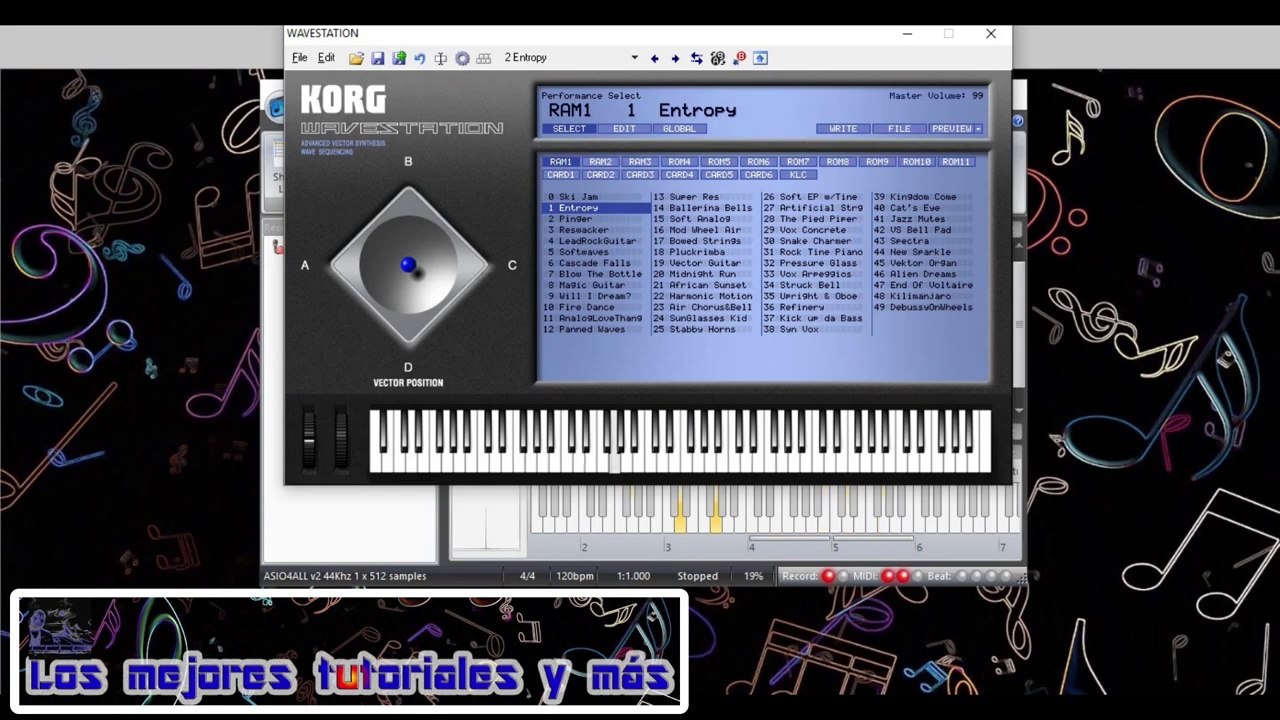The width and height of the screenshot is (1280, 720).
Task: Click the GLOBAL mode button
Action: pyautogui.click(x=680, y=129)
